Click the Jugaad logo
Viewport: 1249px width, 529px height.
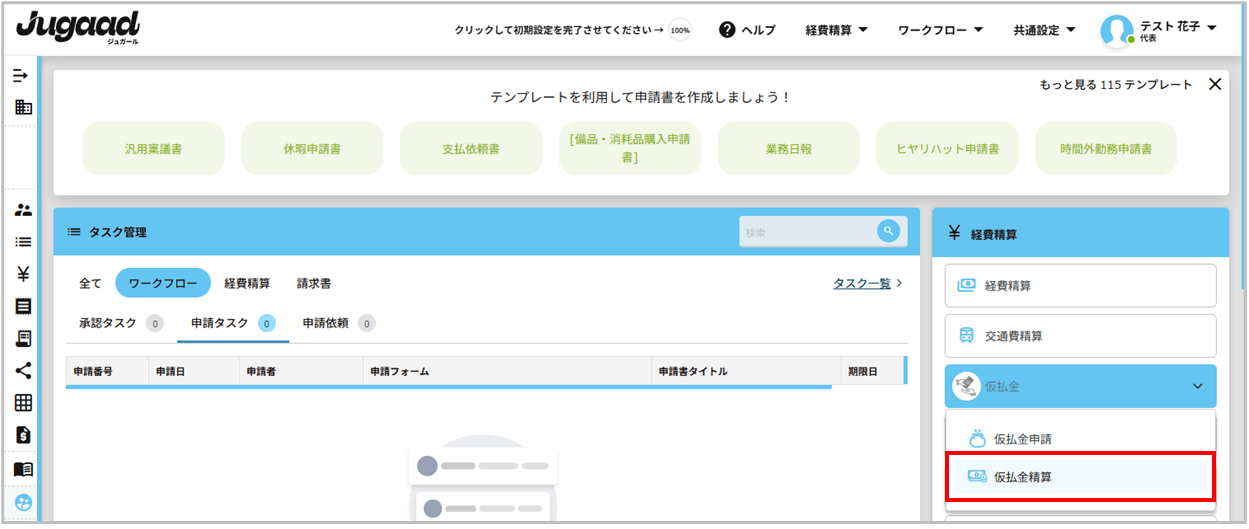coord(78,27)
